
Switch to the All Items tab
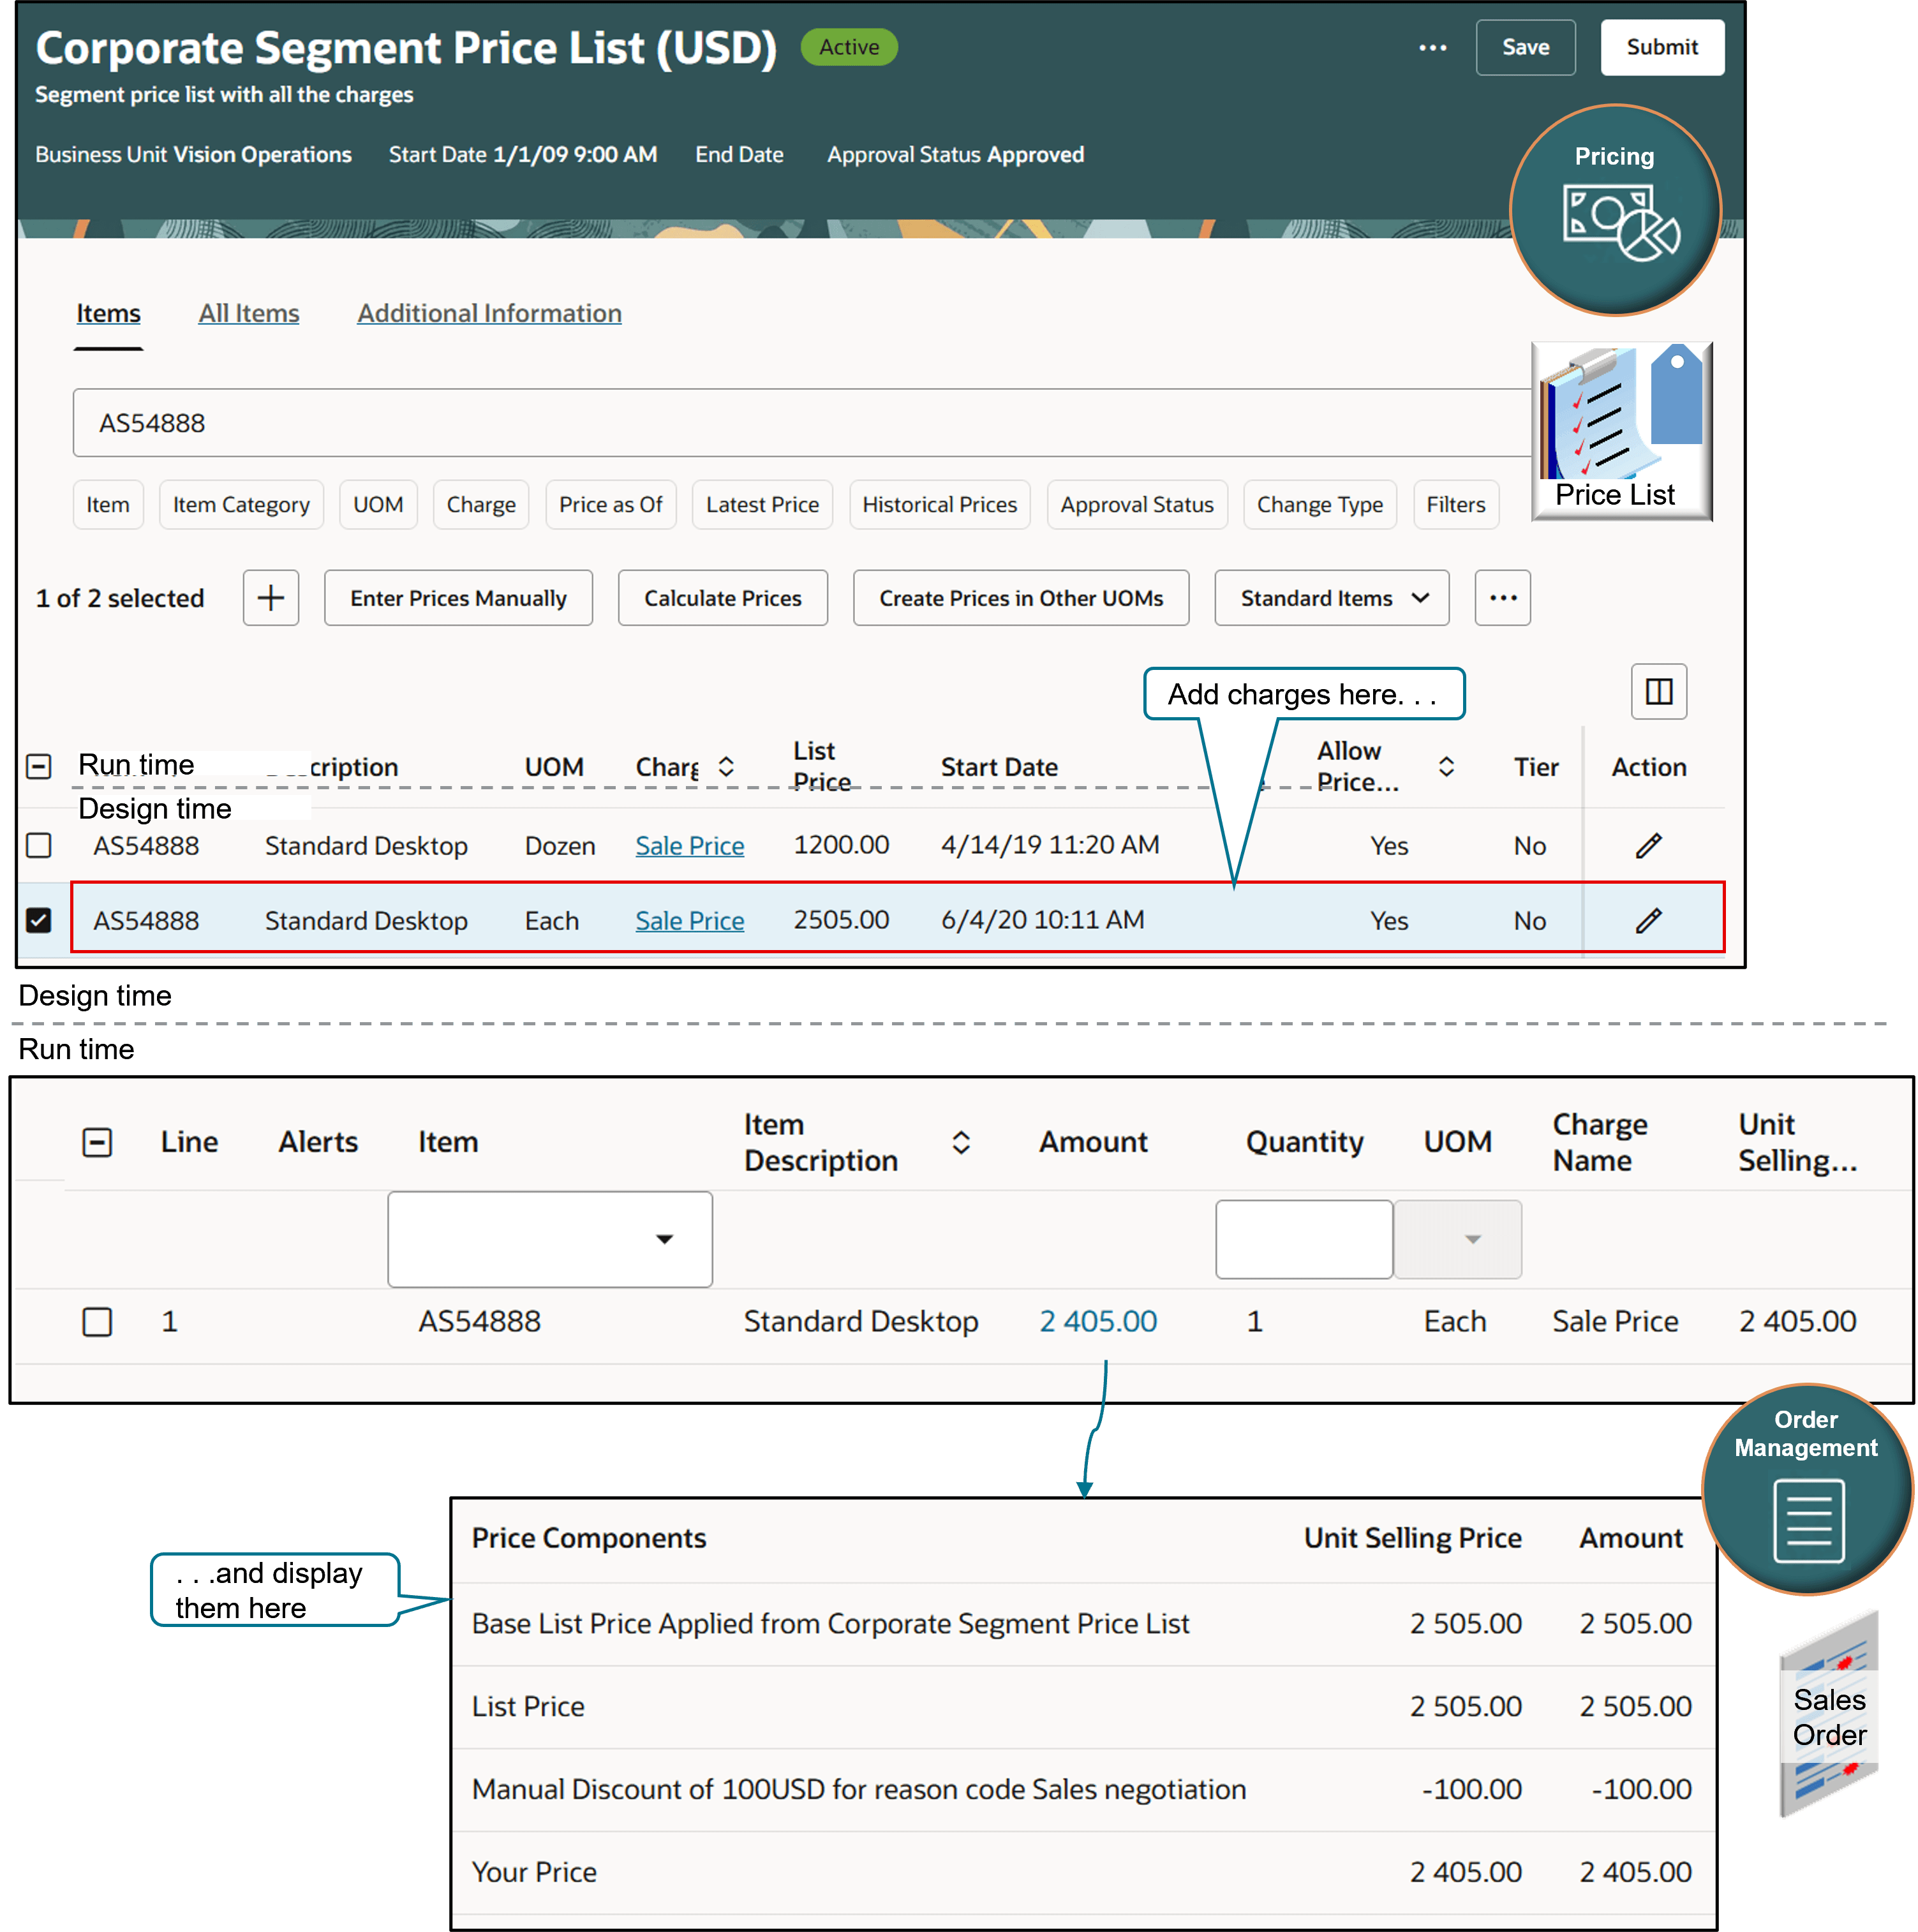pos(248,313)
